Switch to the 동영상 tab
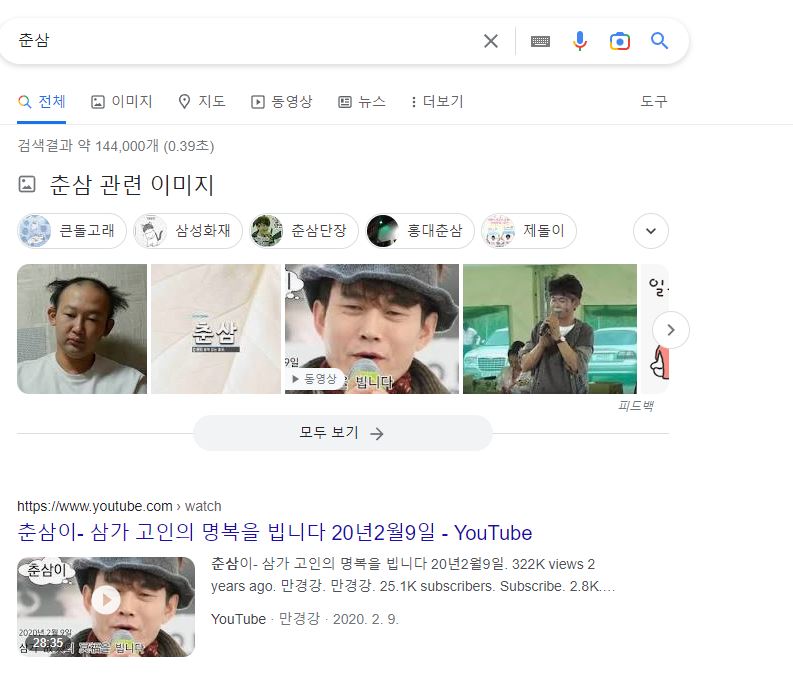Image resolution: width=793 pixels, height=692 pixels. [x=282, y=102]
